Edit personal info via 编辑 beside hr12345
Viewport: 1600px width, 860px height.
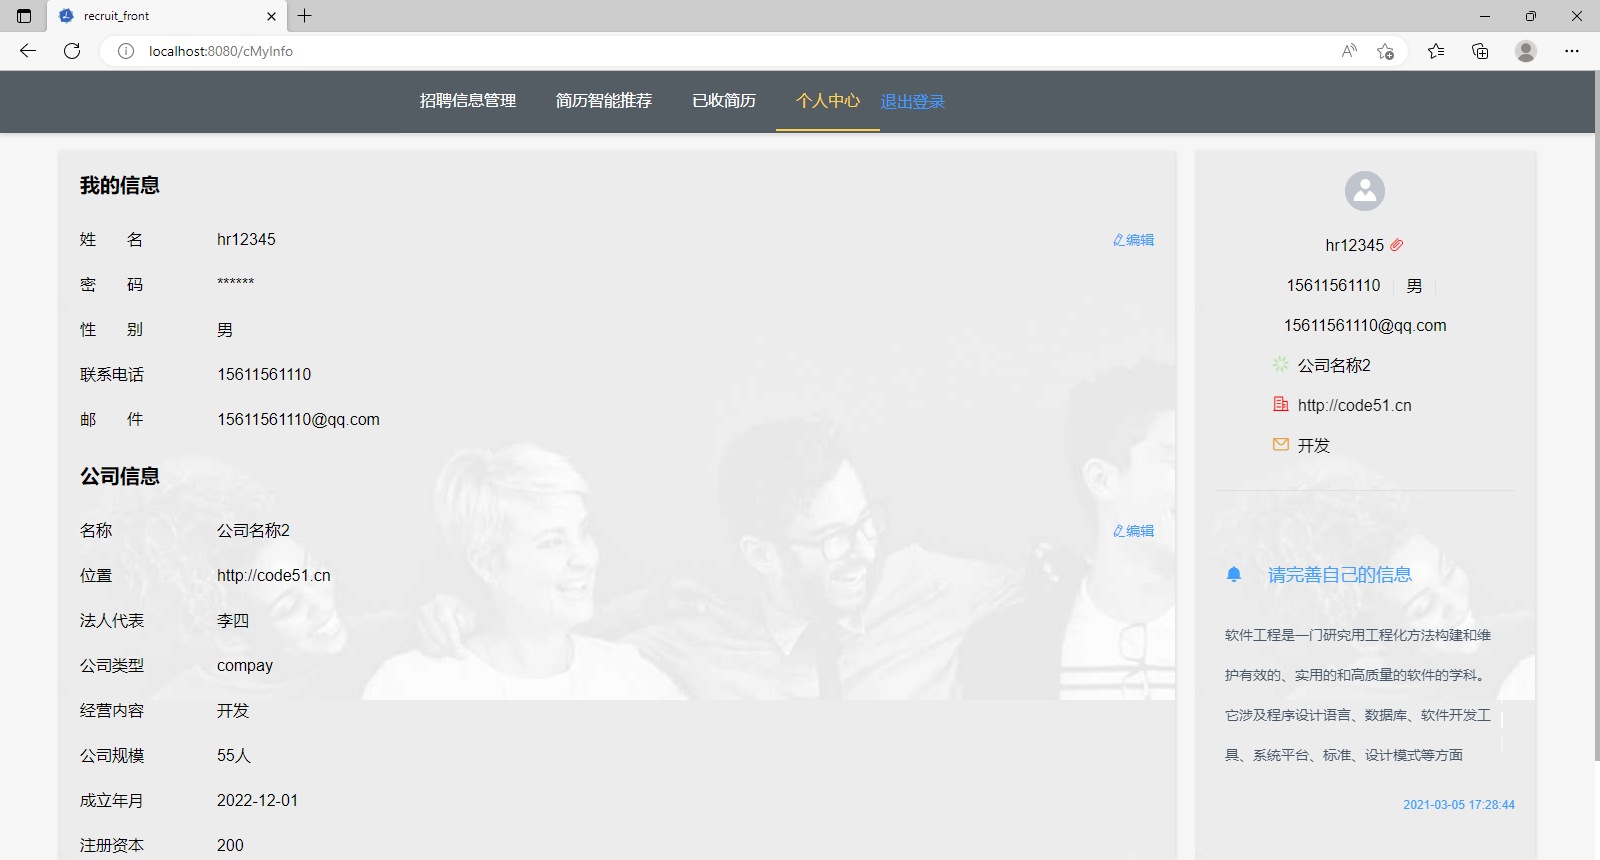click(x=1134, y=240)
